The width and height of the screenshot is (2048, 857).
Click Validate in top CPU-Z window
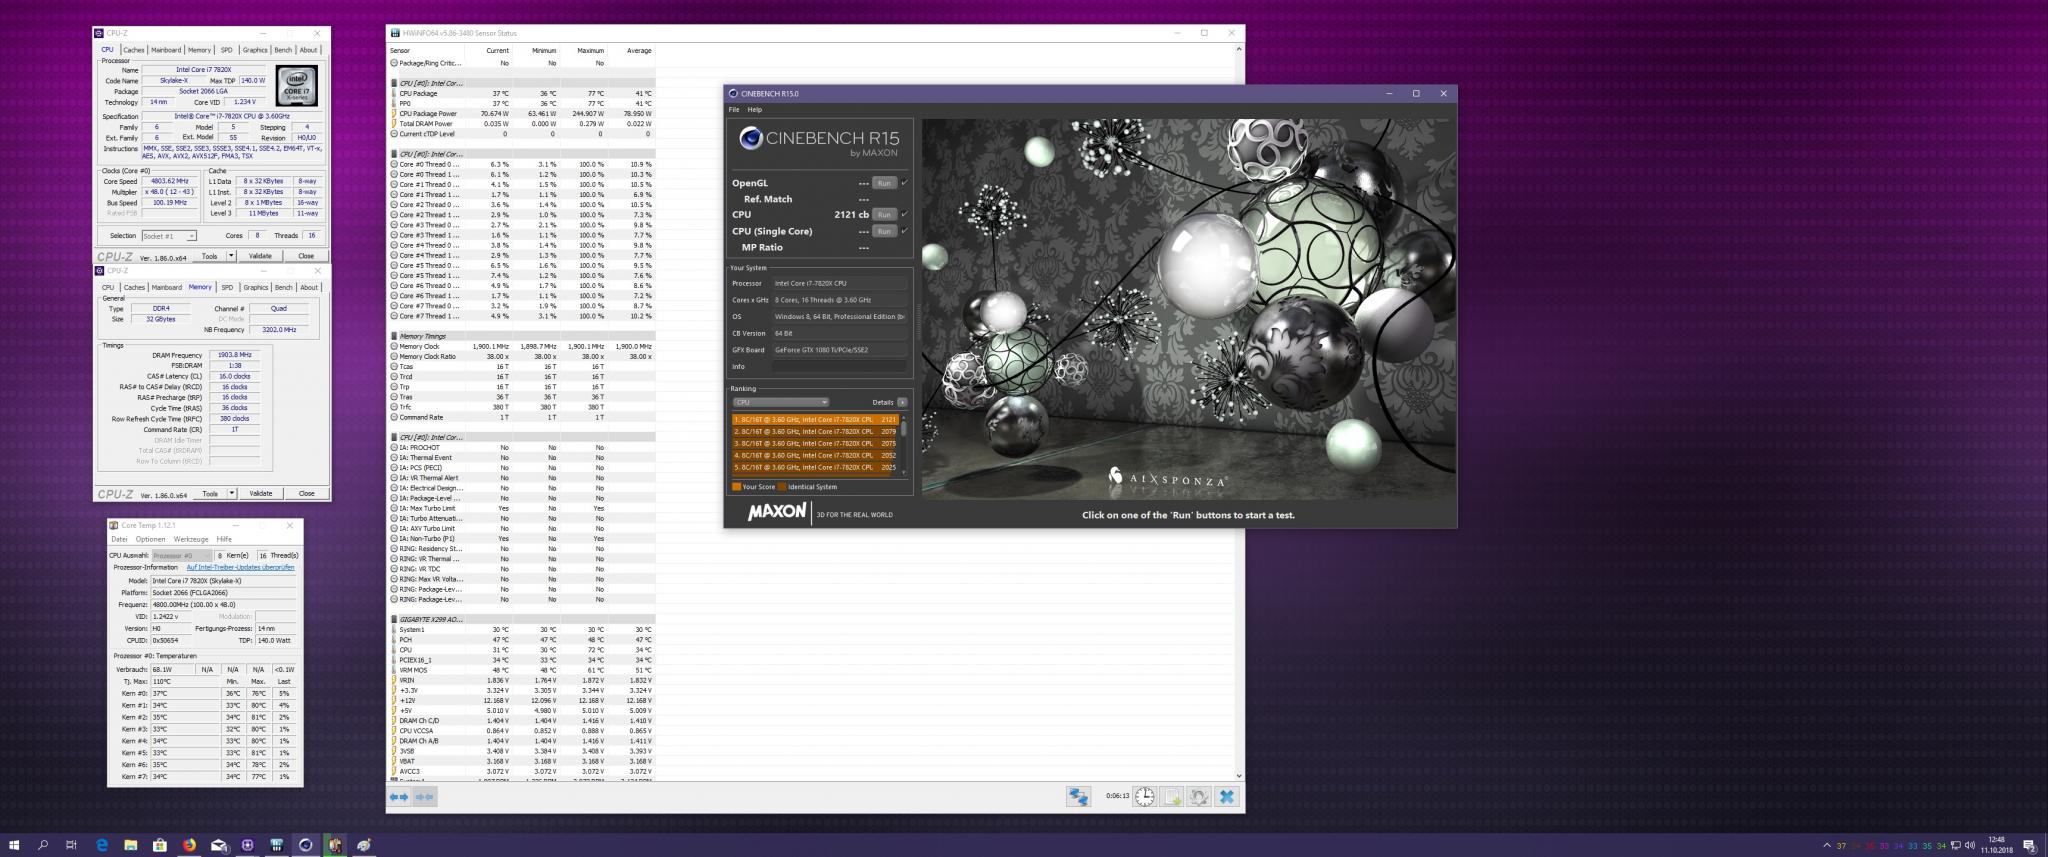pos(260,256)
